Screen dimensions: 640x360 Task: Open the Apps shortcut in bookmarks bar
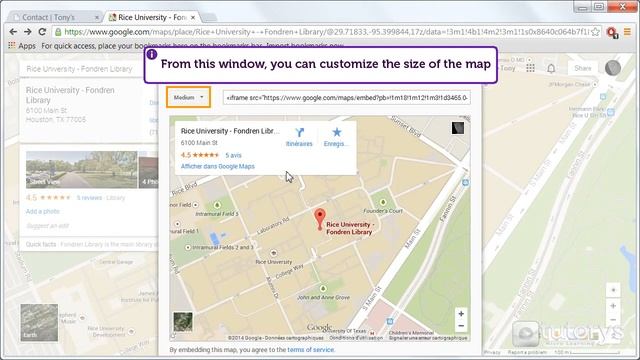[22, 46]
